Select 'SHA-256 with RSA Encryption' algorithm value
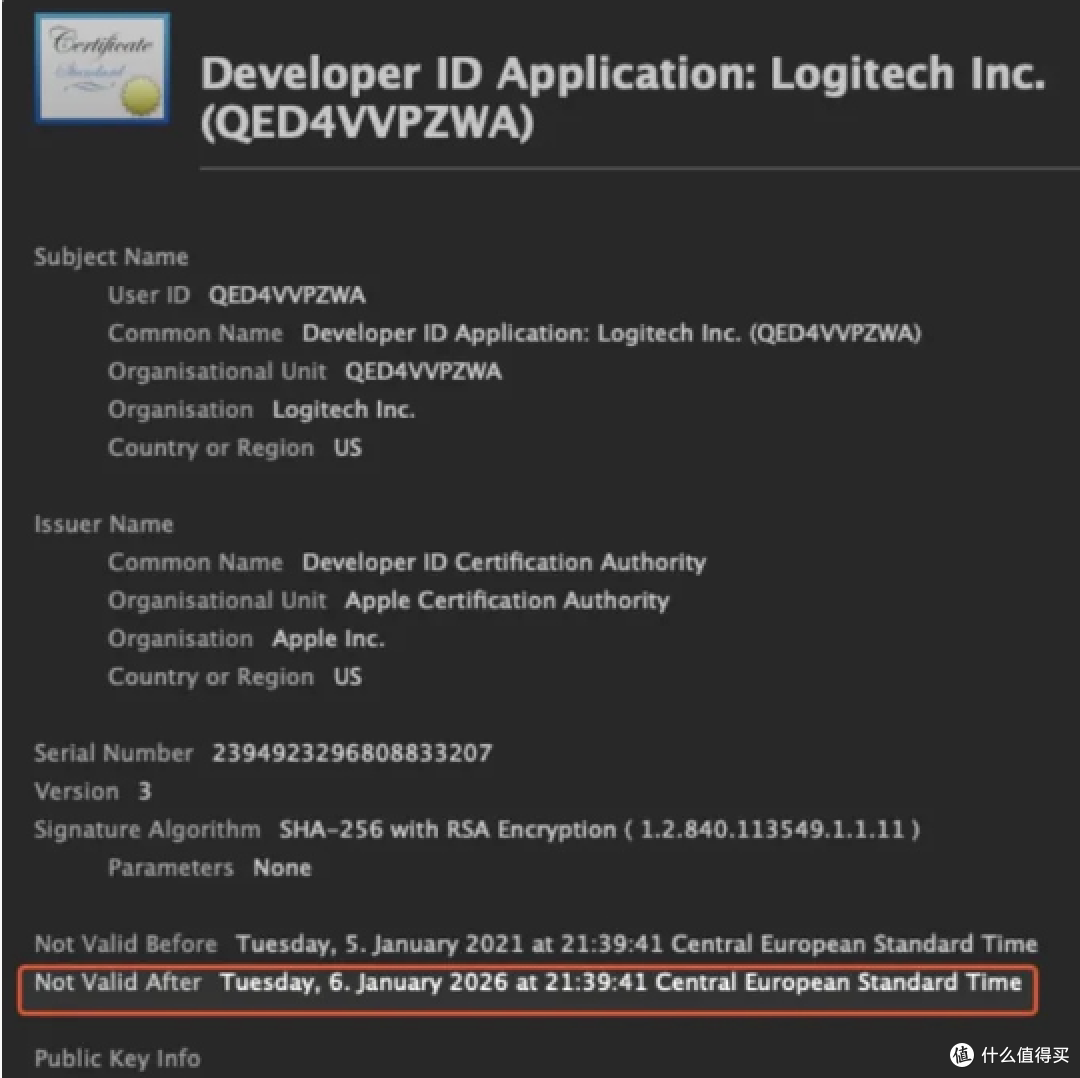This screenshot has height=1078, width=1080. coord(599,829)
